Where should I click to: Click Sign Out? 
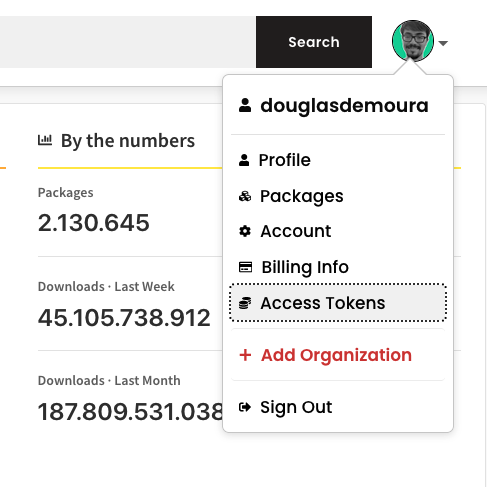coord(338,407)
